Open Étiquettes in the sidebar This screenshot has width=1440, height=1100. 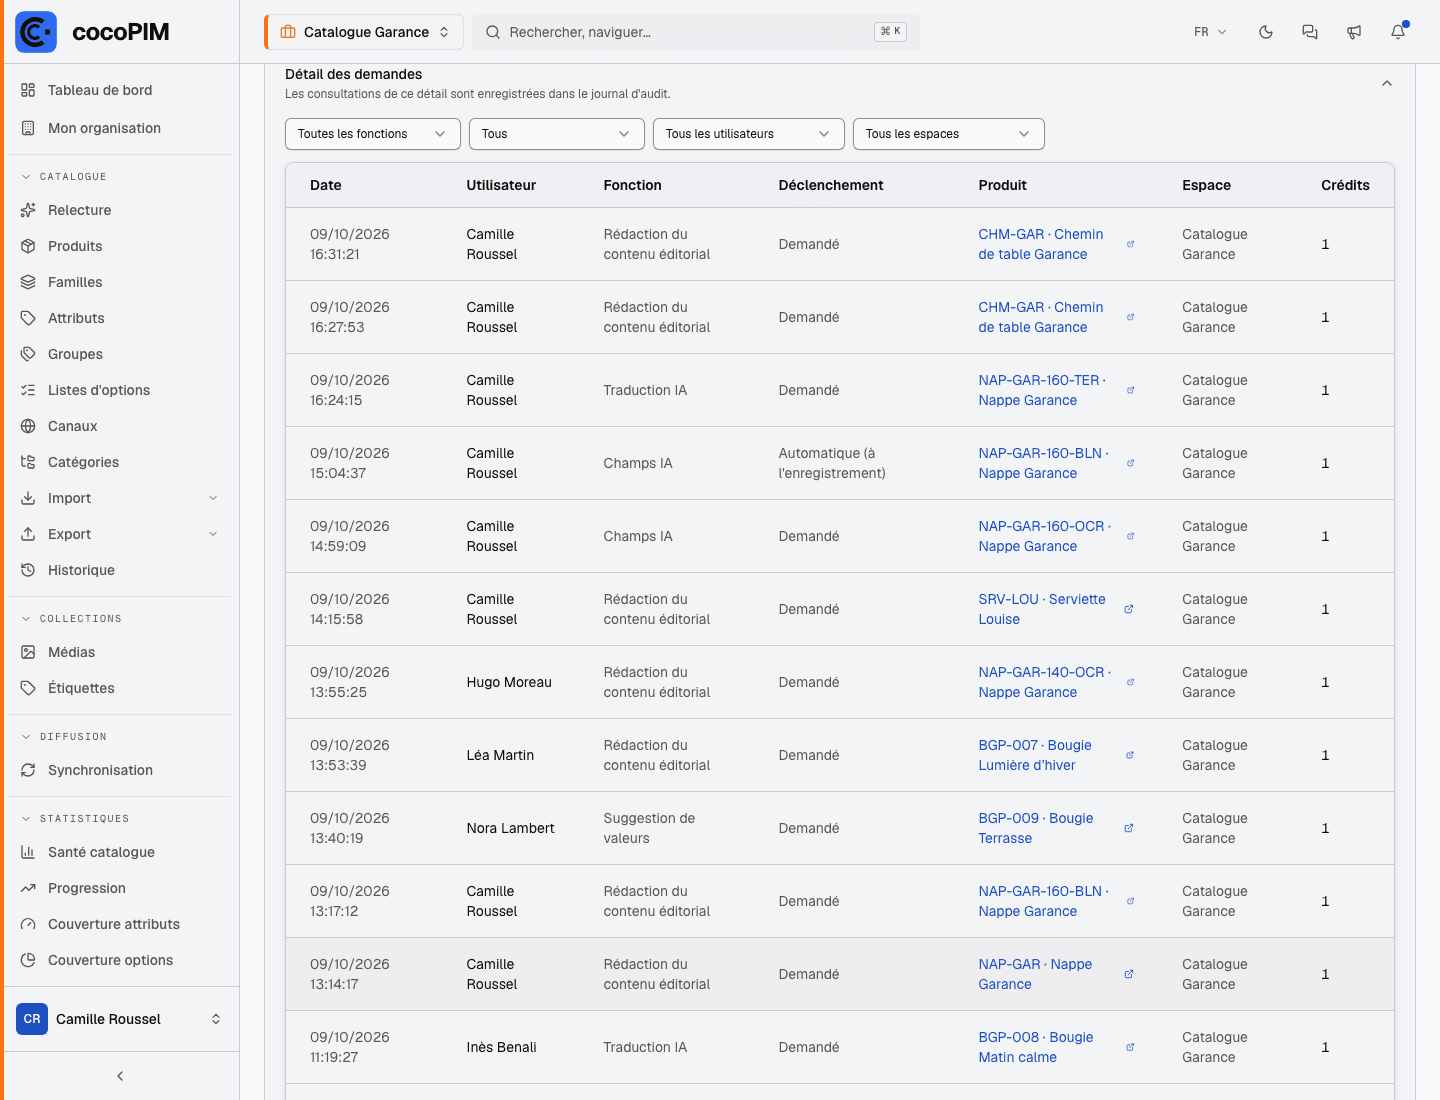[x=120, y=688]
